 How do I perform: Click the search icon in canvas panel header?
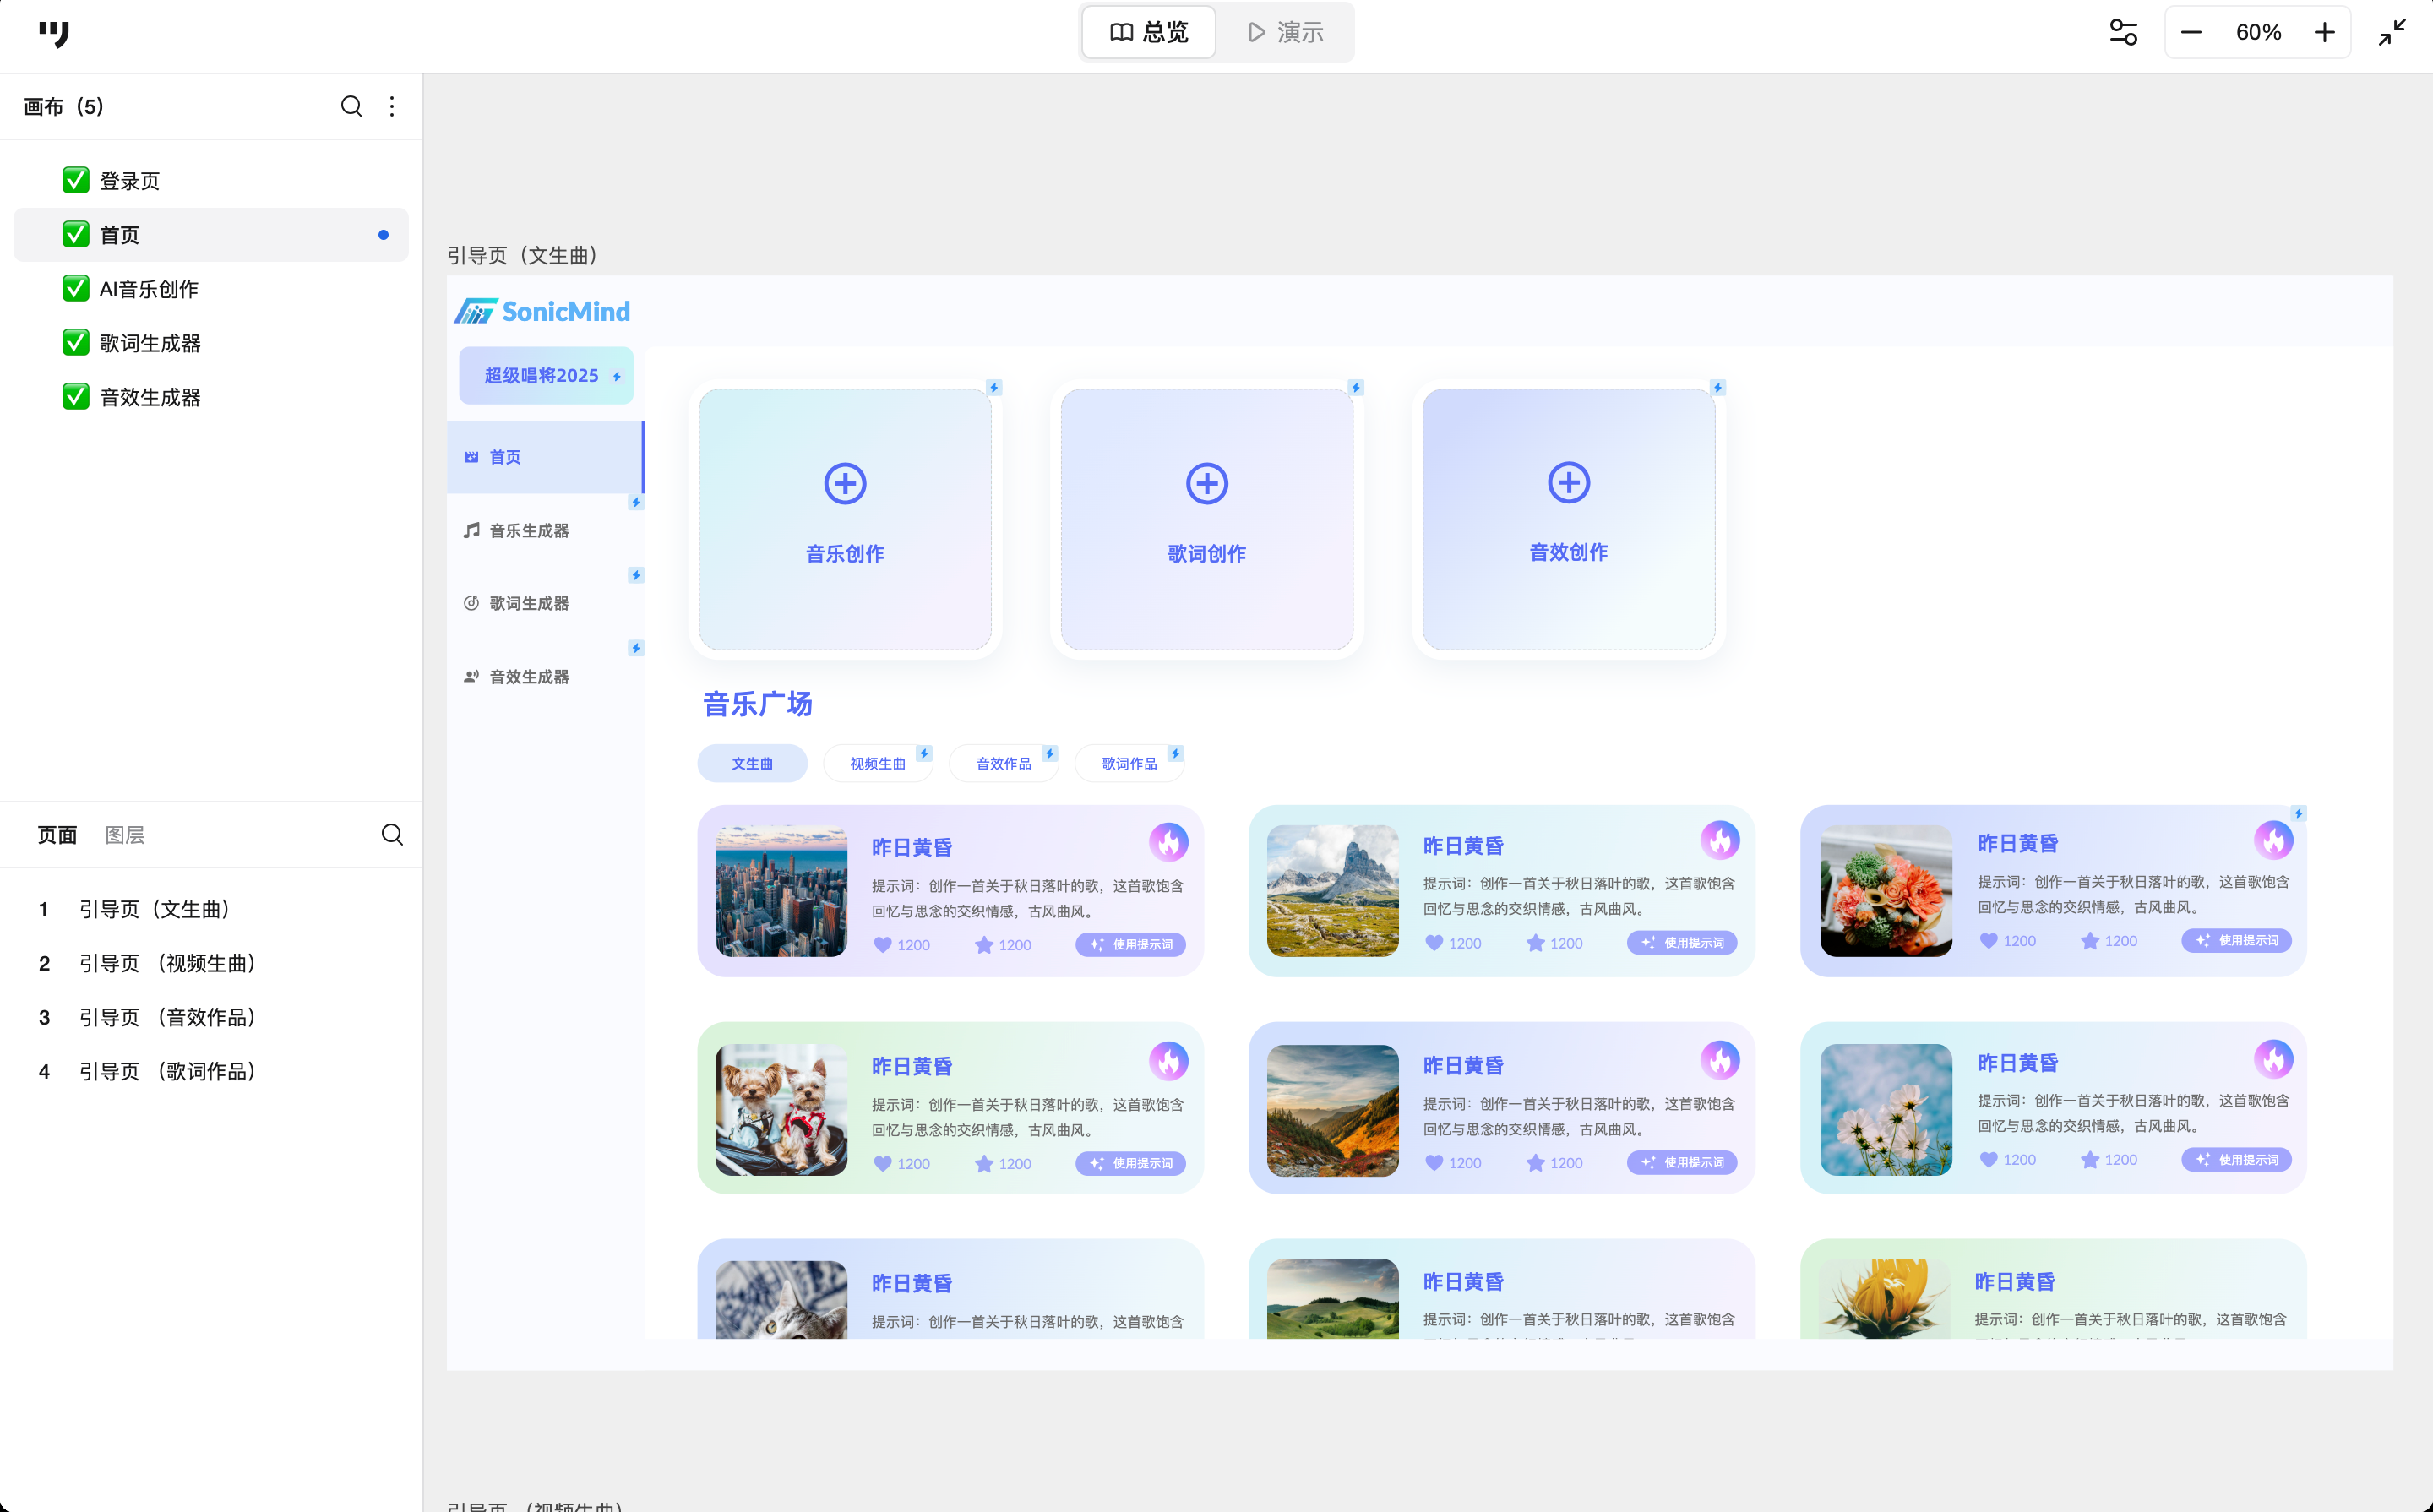tap(351, 106)
